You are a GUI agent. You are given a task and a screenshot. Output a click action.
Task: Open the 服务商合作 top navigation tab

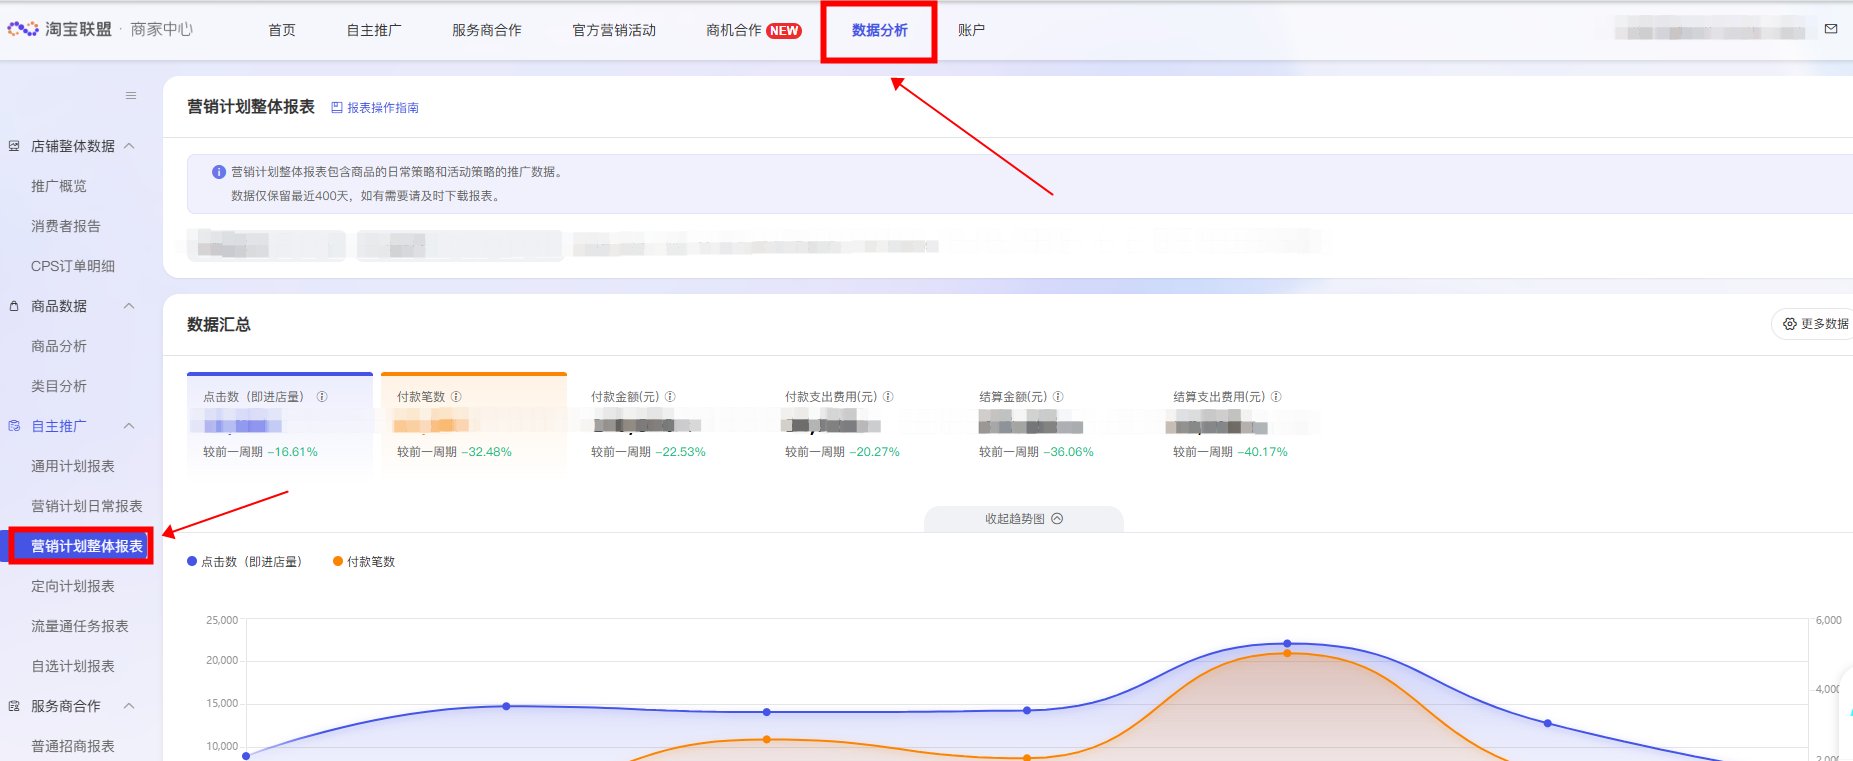(x=487, y=30)
